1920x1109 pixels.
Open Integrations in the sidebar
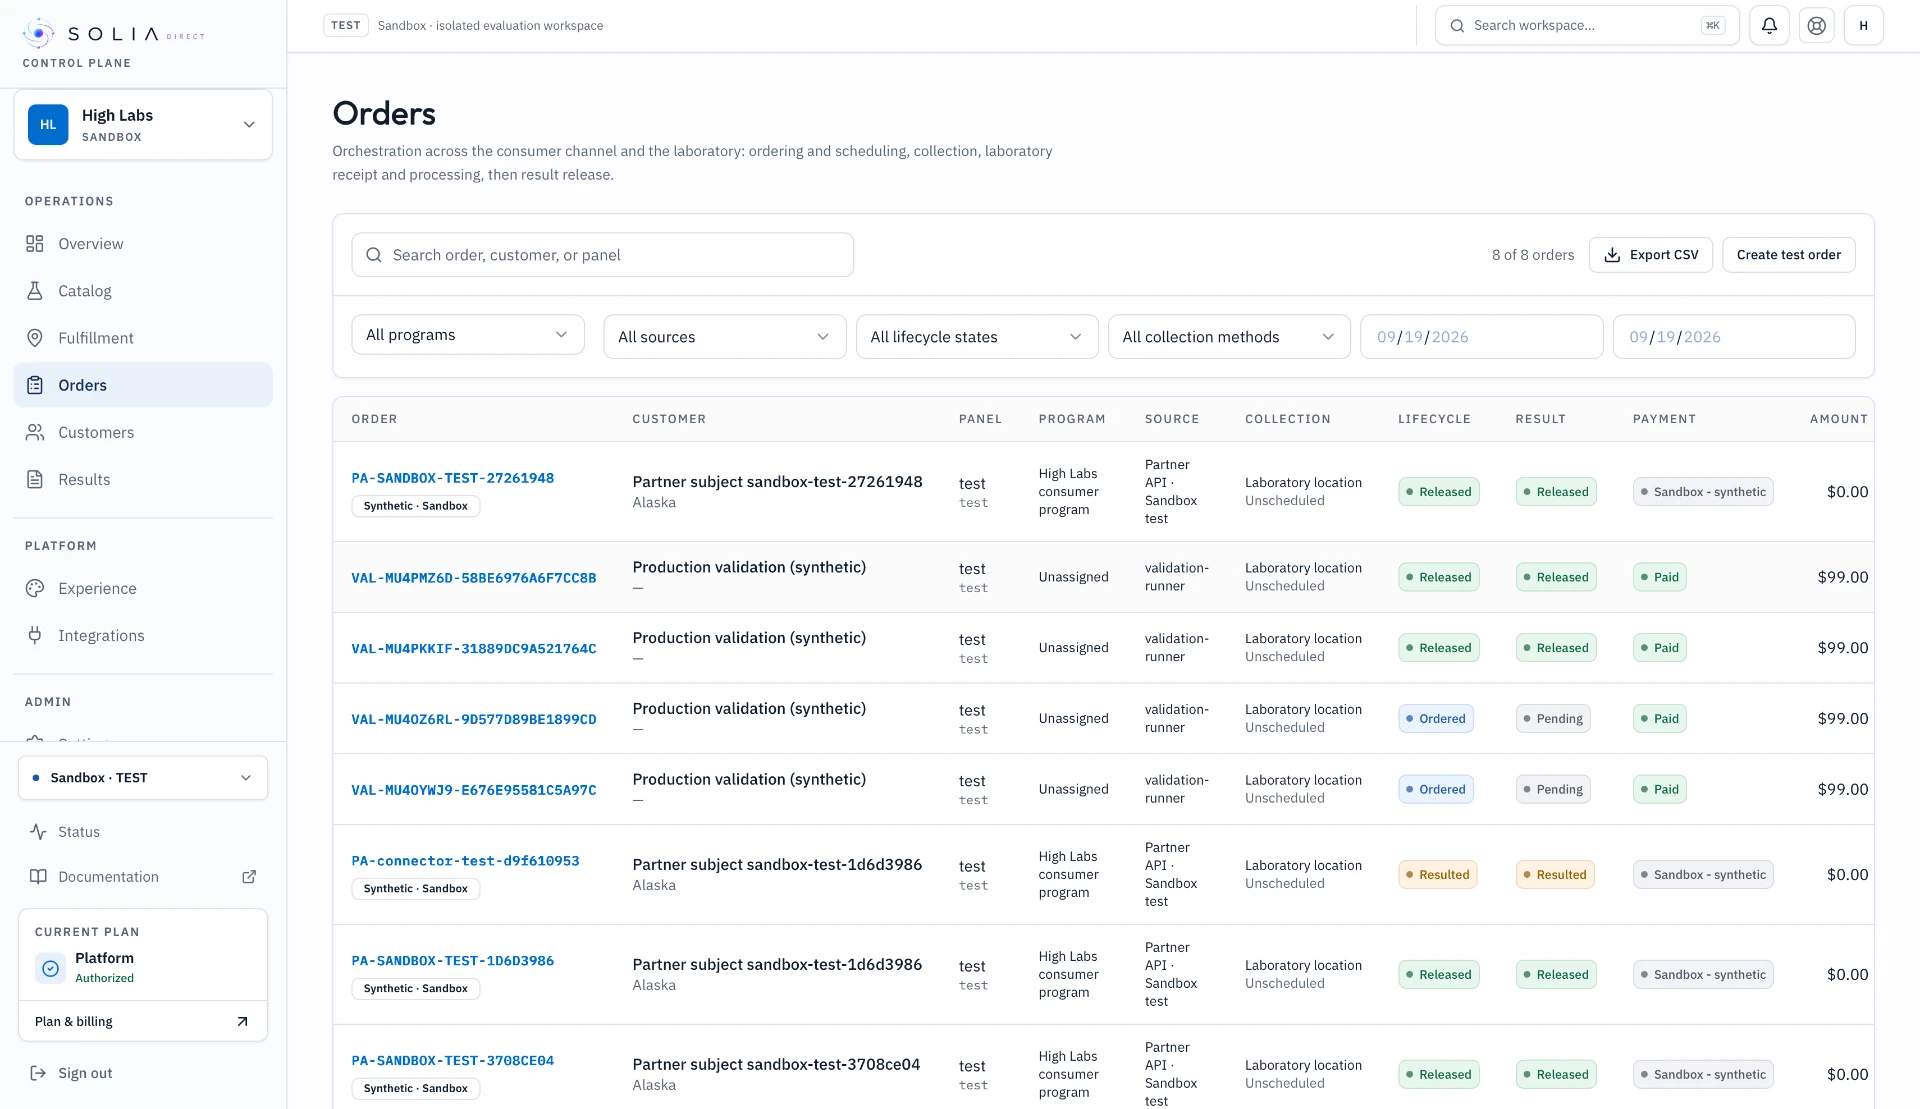point(143,635)
